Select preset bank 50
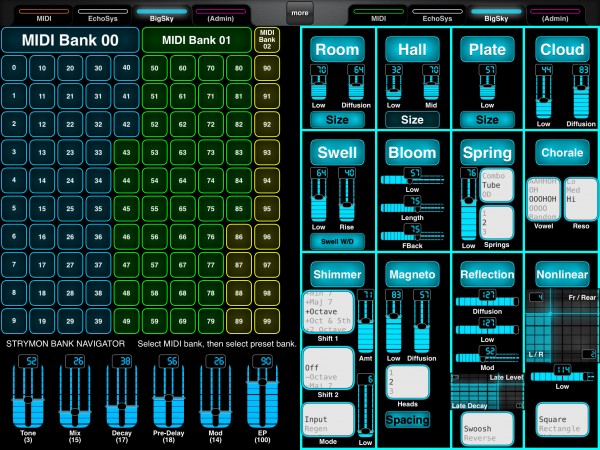The image size is (600, 450). (155, 68)
